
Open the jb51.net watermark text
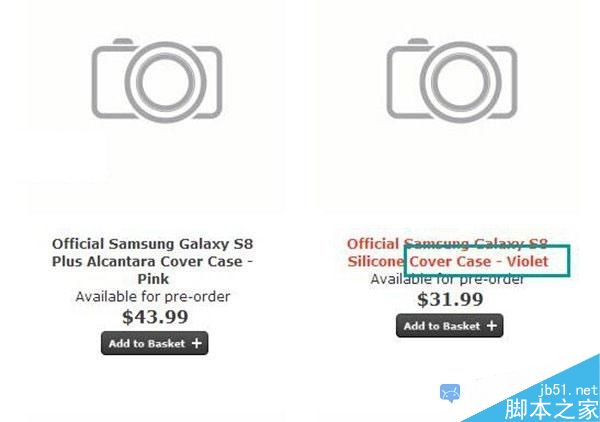click(568, 390)
